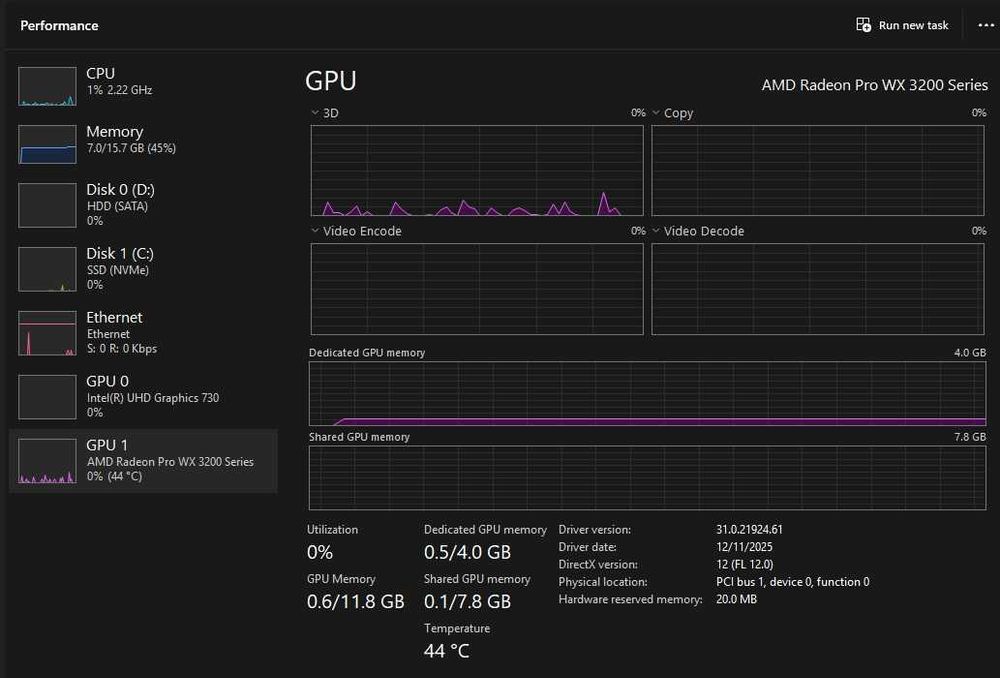Image resolution: width=1000 pixels, height=678 pixels.
Task: Click the Performance page heading
Action: point(59,25)
